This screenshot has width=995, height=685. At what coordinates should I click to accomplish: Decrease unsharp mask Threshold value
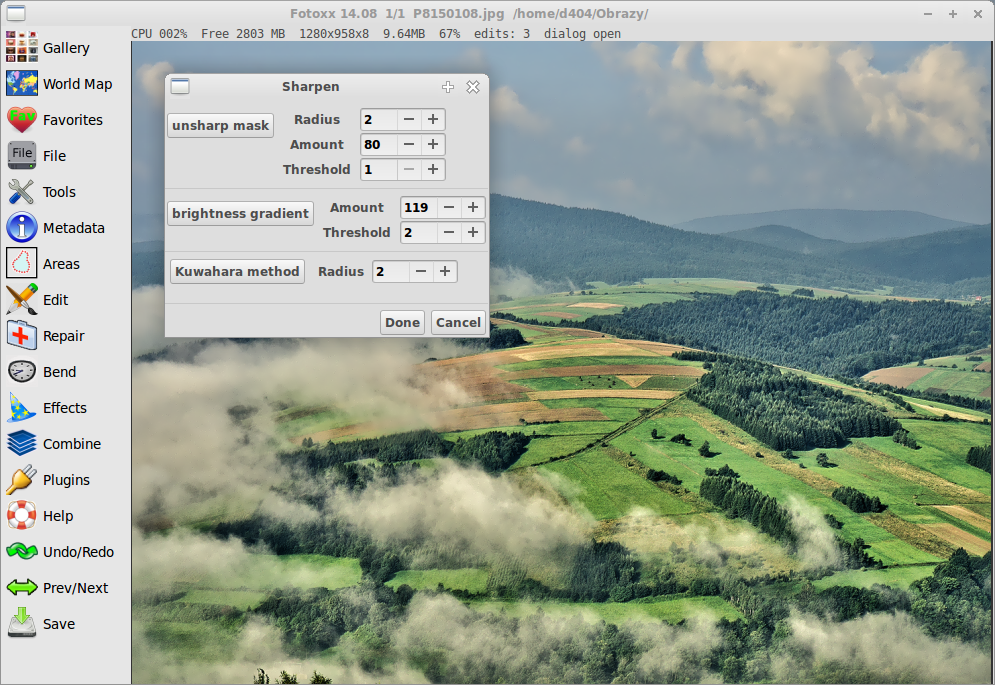(409, 170)
